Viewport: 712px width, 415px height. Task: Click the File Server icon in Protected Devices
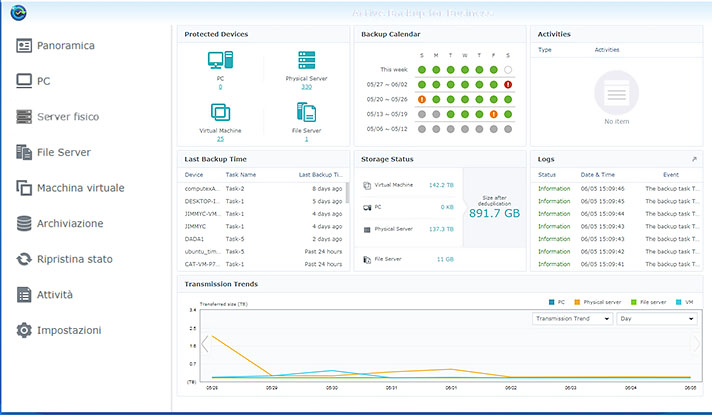[306, 113]
